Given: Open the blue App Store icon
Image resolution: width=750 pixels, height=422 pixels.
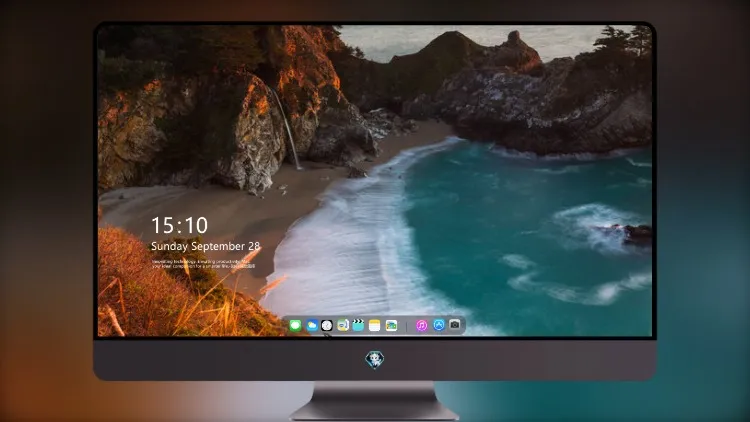Looking at the screenshot, I should point(439,325).
